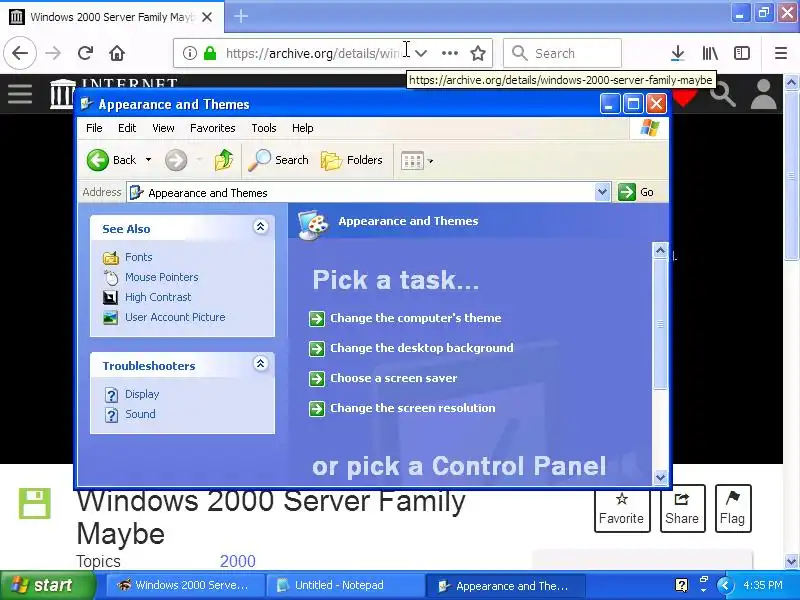Image resolution: width=800 pixels, height=600 pixels.
Task: Open the Internet Archive navigation menu
Action: pos(20,94)
